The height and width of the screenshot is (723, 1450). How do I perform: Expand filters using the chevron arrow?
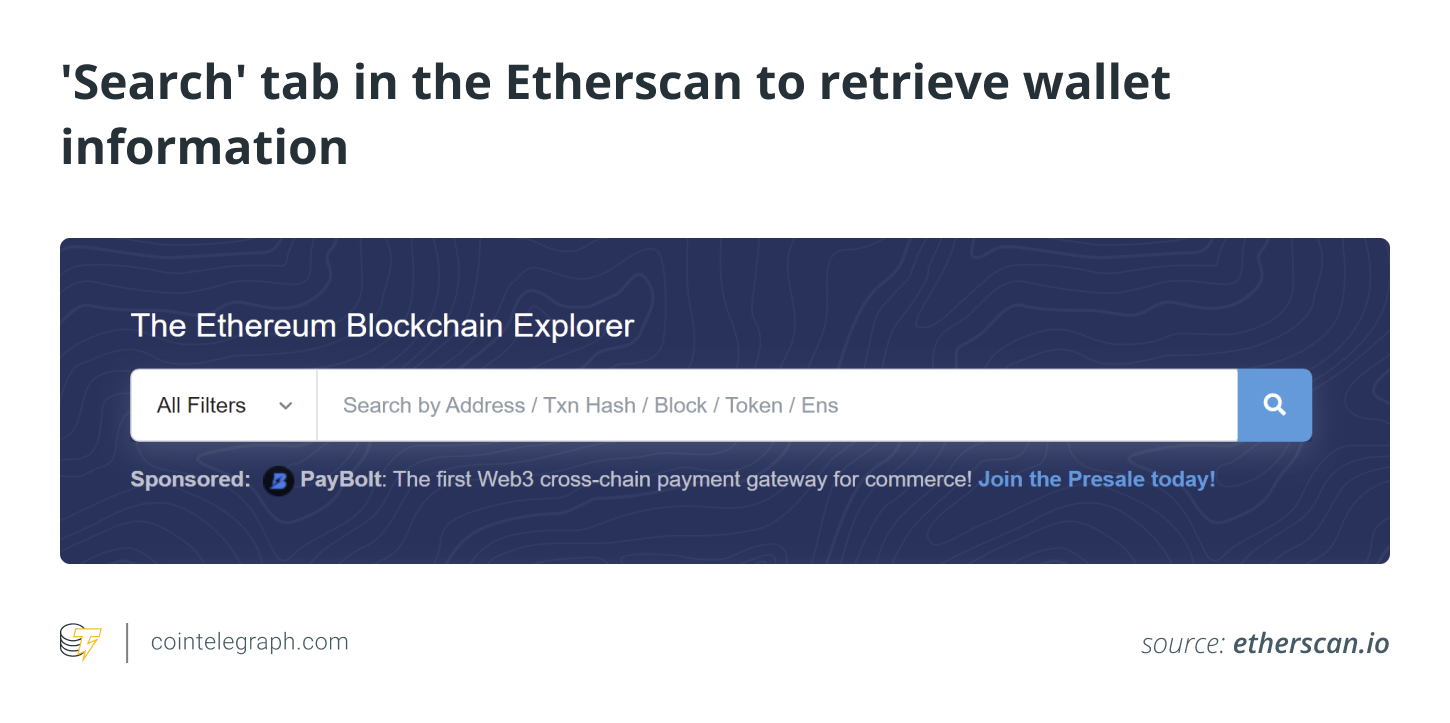pyautogui.click(x=286, y=406)
